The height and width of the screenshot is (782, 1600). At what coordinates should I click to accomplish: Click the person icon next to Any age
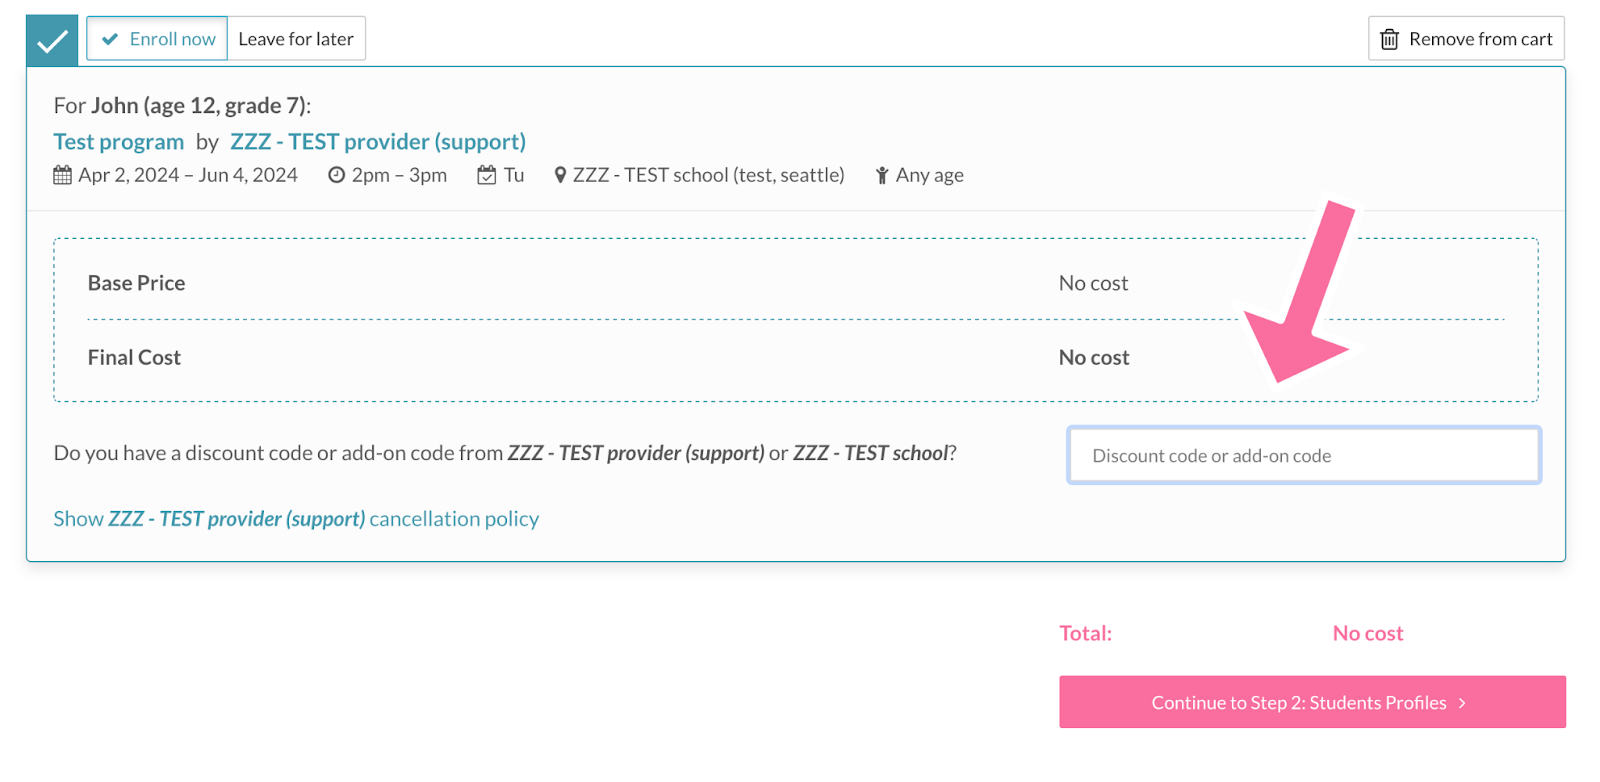[880, 174]
